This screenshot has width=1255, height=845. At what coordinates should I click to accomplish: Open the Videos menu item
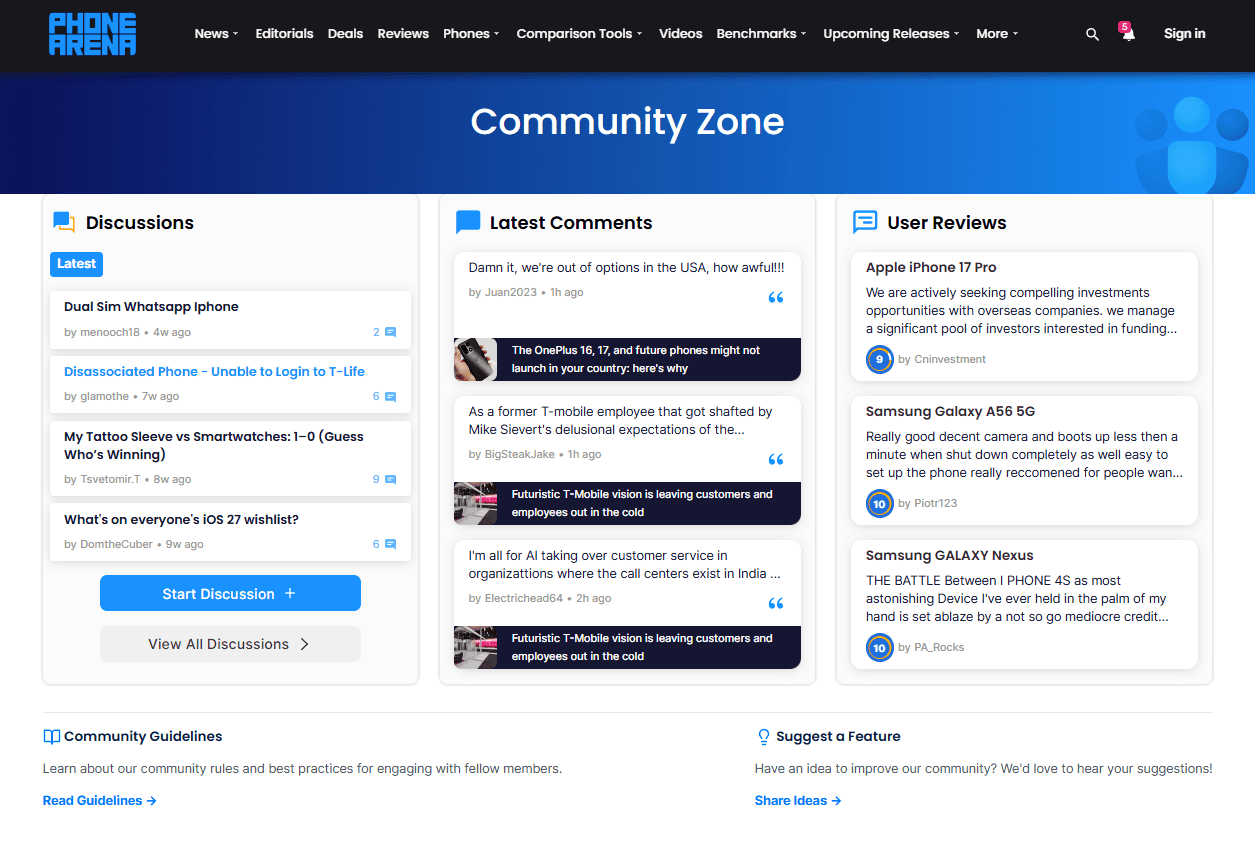coord(681,34)
